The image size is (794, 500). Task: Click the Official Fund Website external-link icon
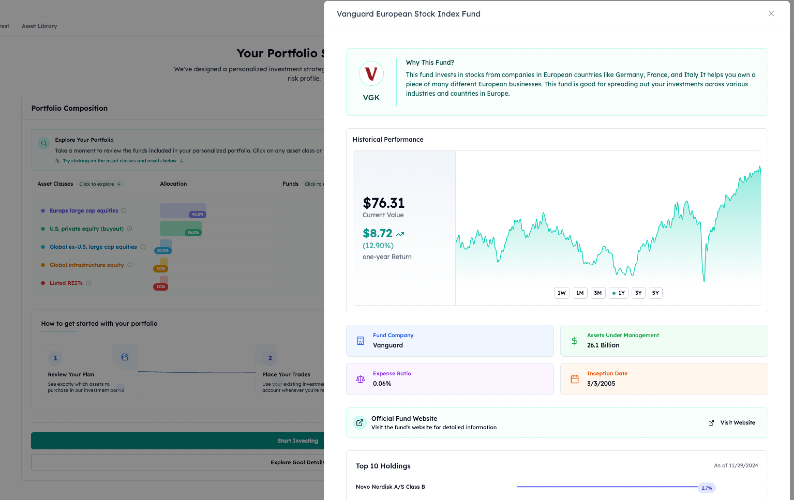tap(360, 422)
